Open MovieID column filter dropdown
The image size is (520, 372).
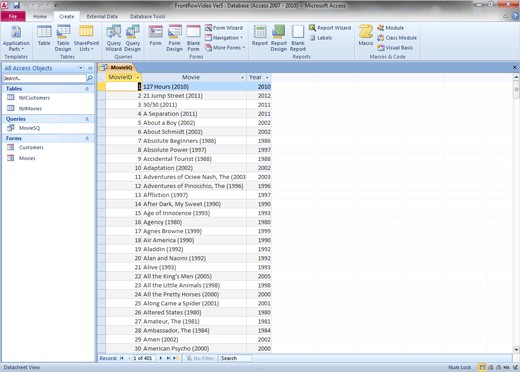click(x=138, y=77)
